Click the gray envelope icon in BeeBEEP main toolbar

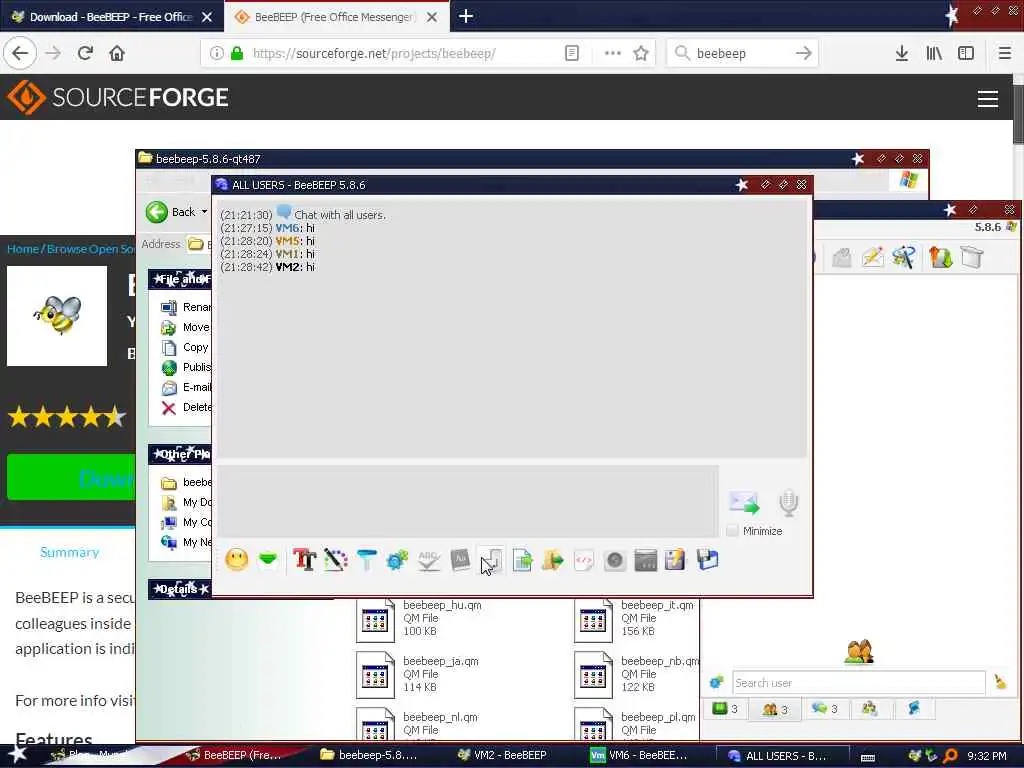point(842,257)
